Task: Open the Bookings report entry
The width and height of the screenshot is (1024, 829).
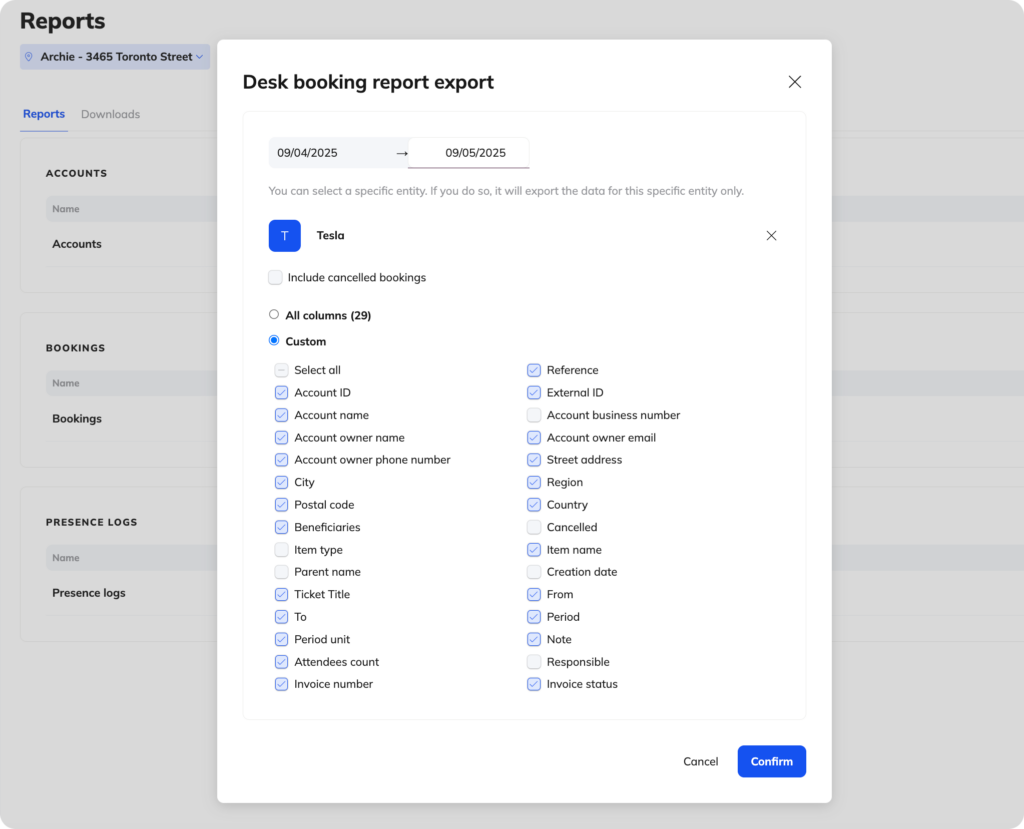Action: 76,418
